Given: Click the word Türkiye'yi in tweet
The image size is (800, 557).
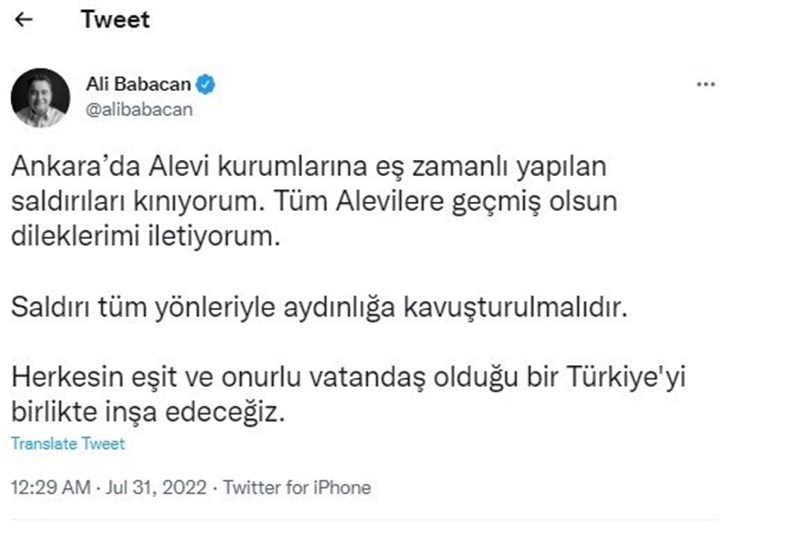Looking at the screenshot, I should 627,378.
